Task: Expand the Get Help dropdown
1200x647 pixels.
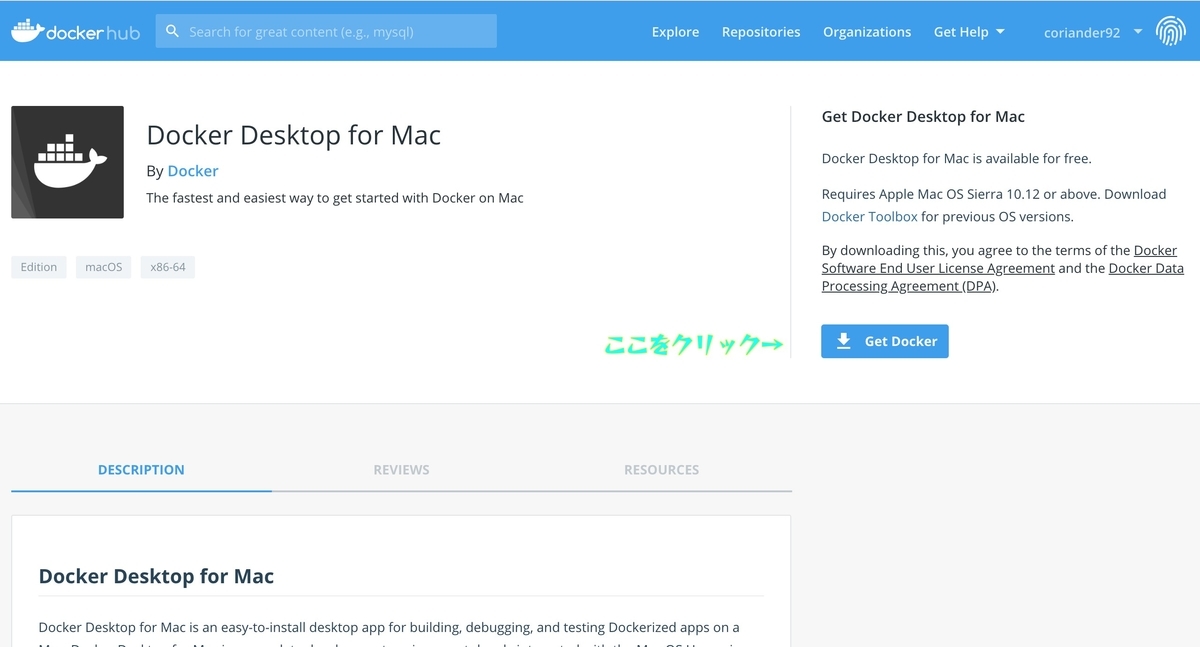Action: [969, 32]
